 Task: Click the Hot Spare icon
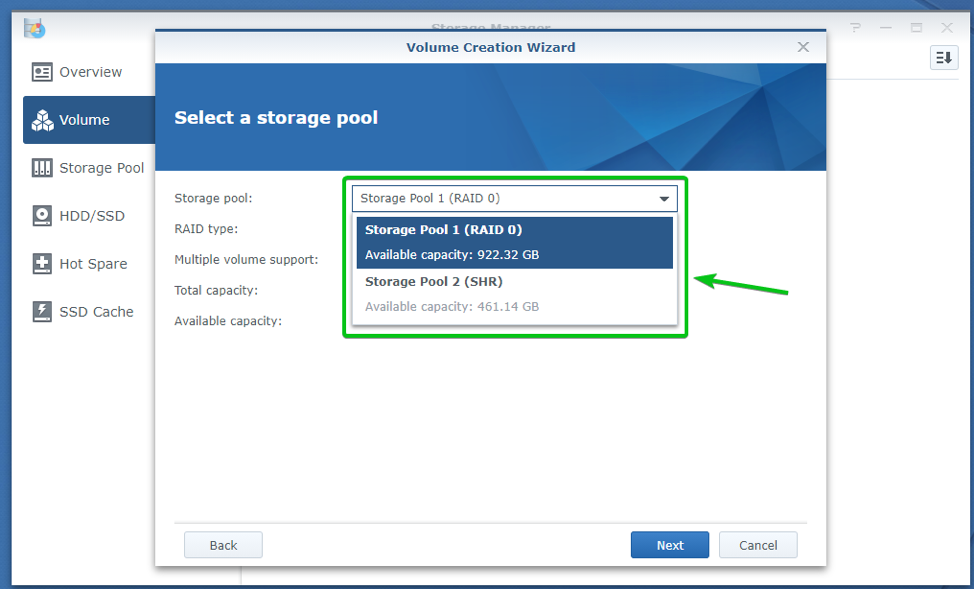click(42, 264)
